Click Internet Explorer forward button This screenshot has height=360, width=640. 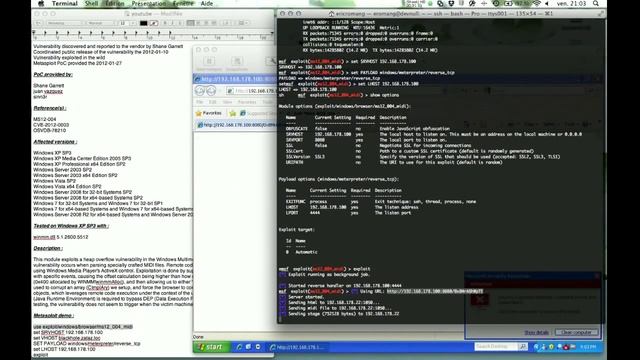coord(211,91)
